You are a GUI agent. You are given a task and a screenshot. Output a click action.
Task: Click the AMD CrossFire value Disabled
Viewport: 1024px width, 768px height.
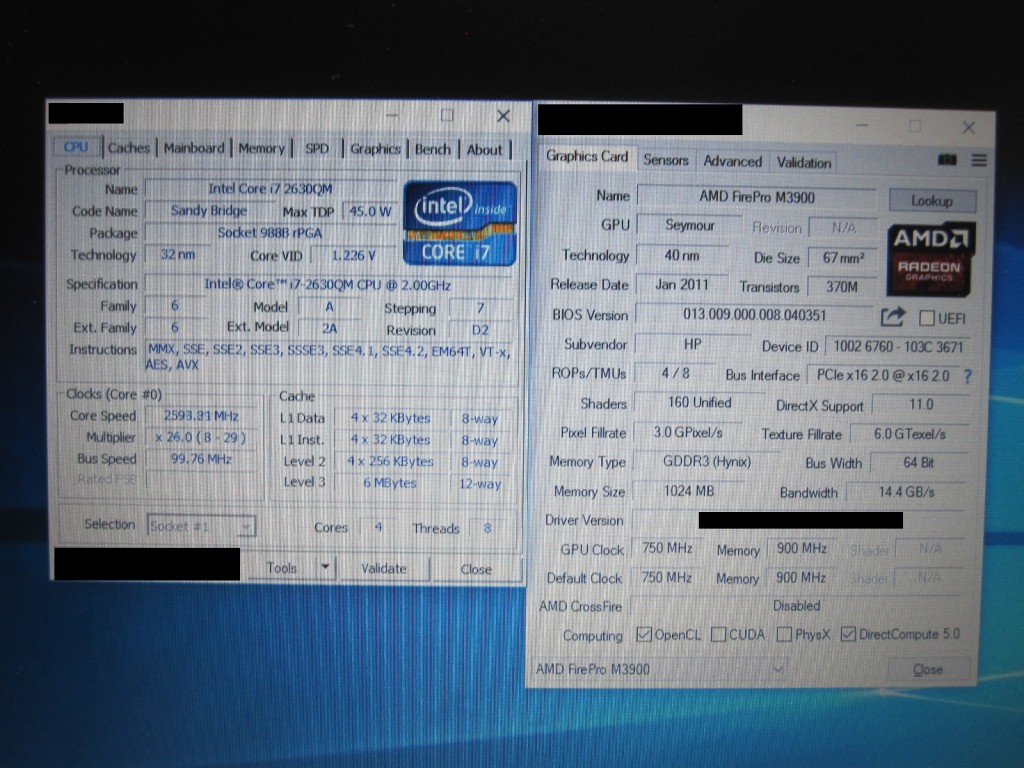pyautogui.click(x=797, y=605)
